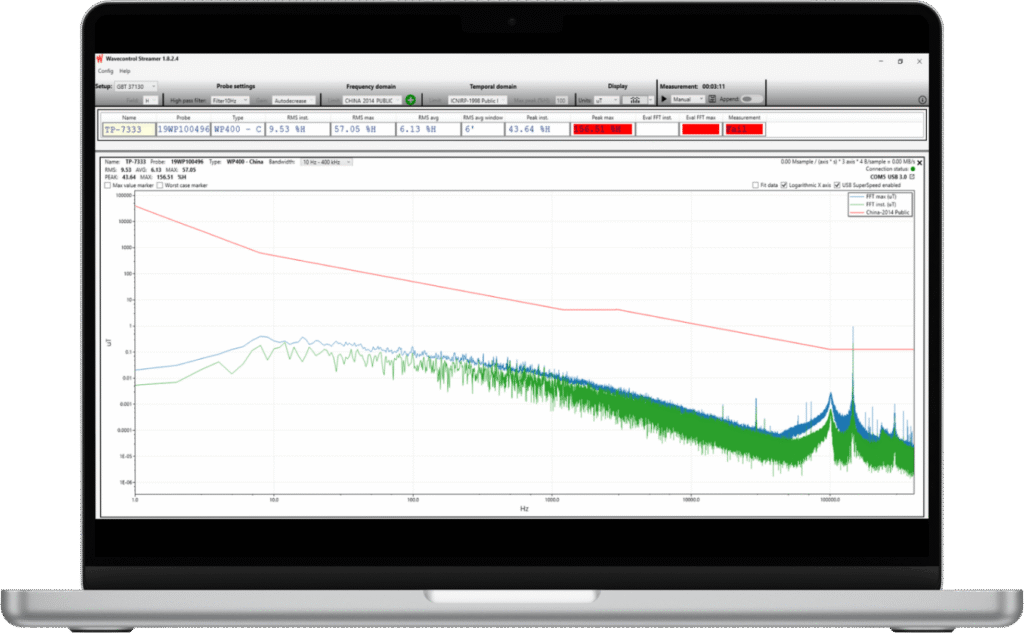Check the Fit data checkbox

755,185
